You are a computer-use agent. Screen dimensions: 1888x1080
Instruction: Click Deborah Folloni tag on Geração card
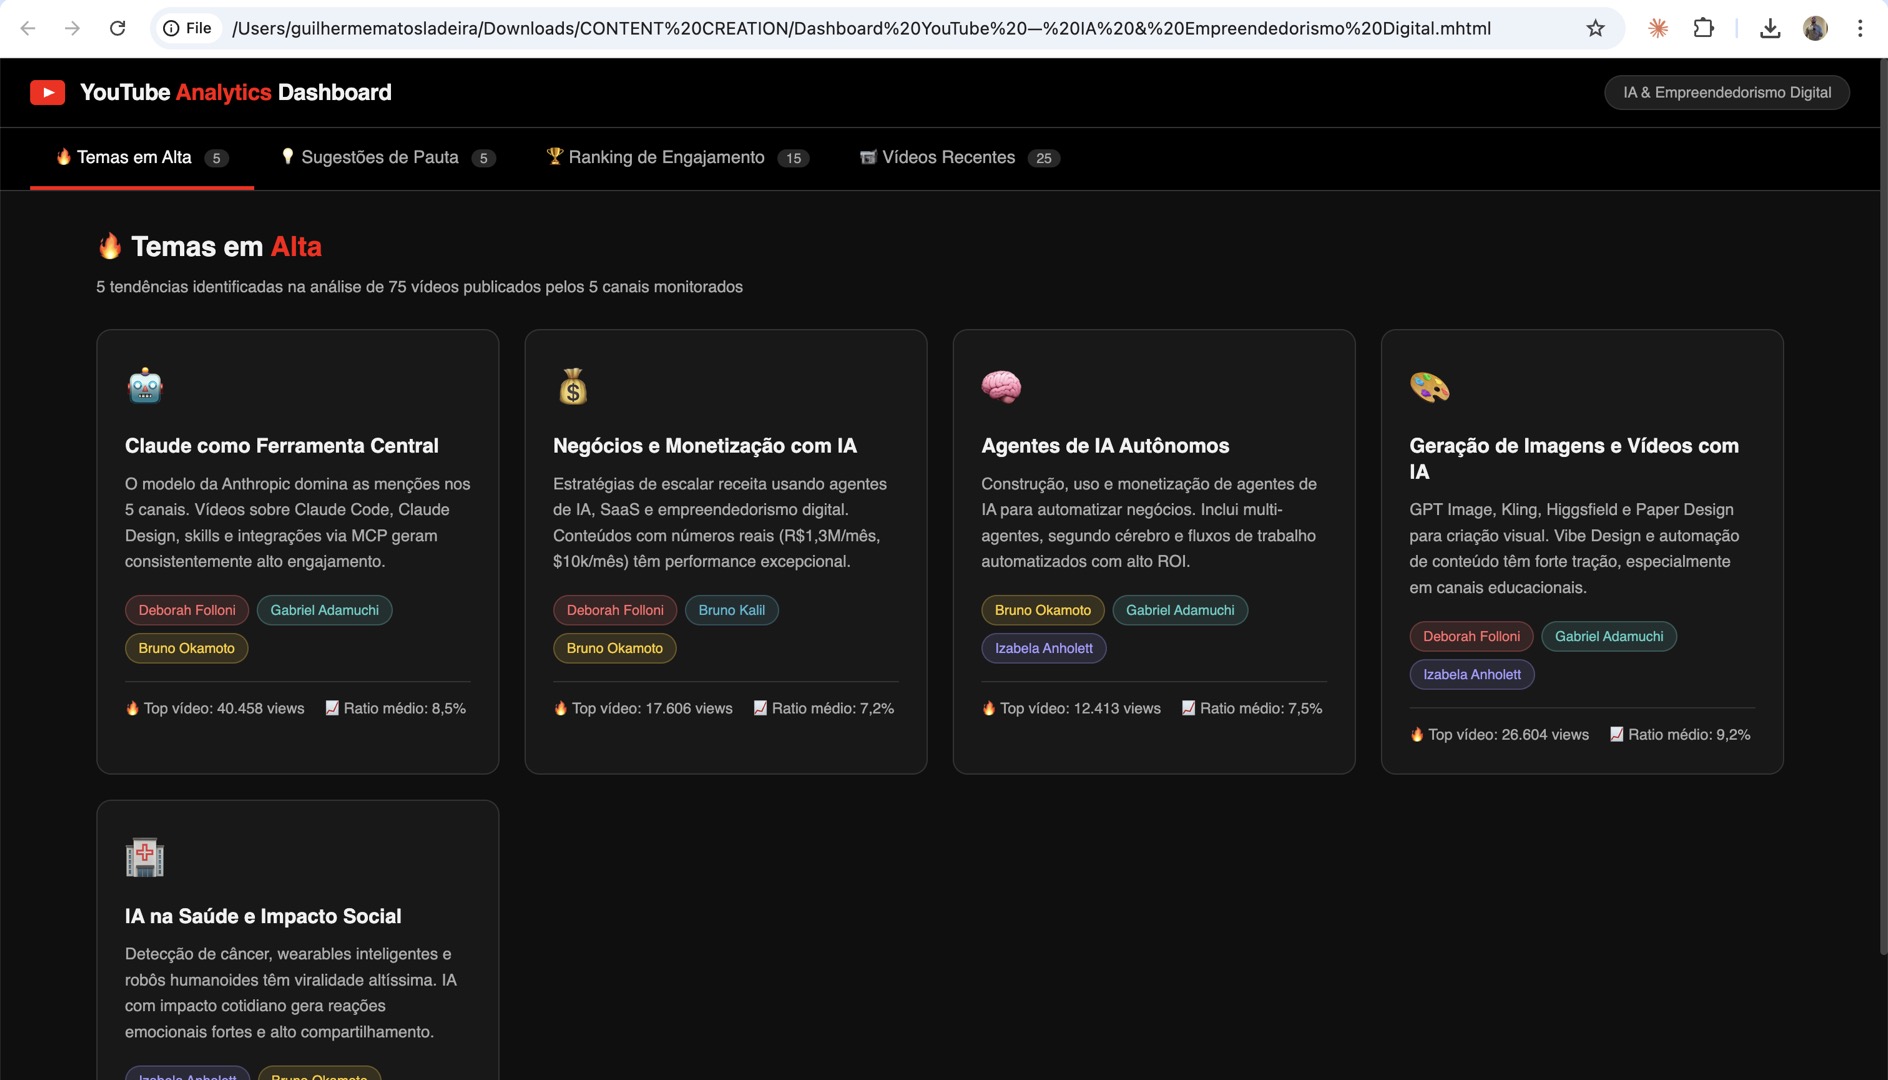[1471, 636]
